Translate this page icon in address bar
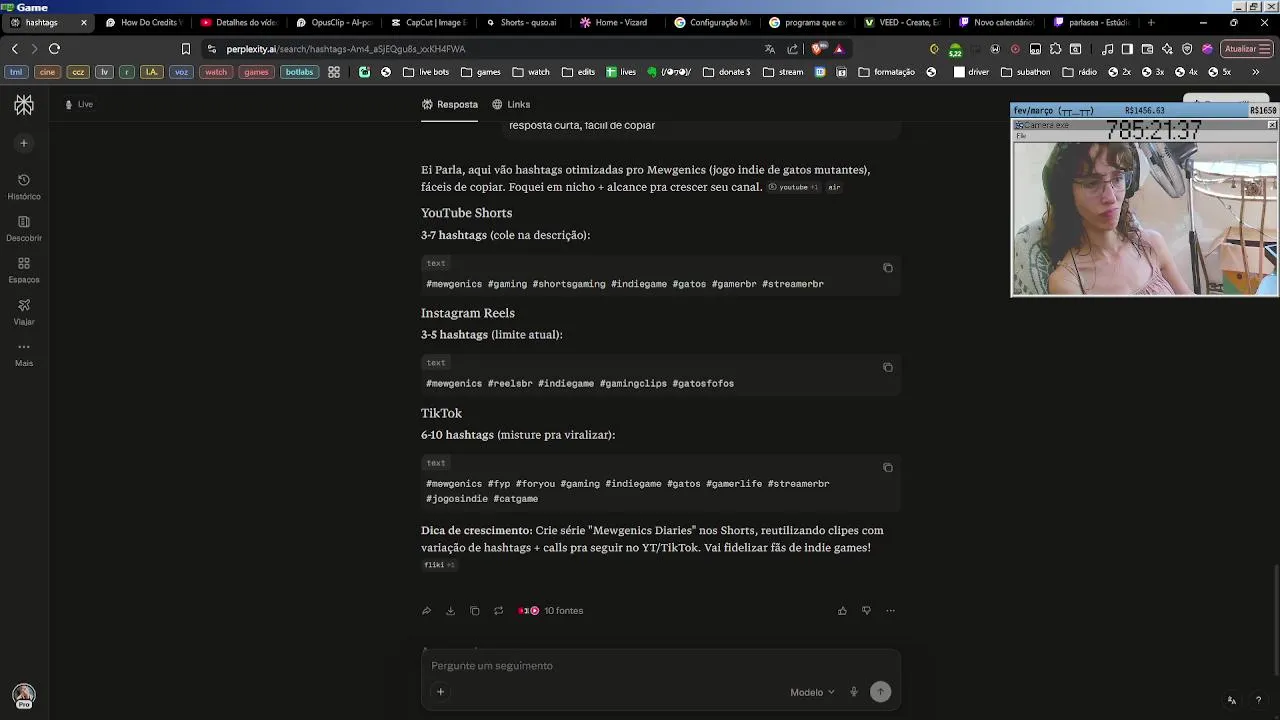The height and width of the screenshot is (720, 1280). point(769,48)
